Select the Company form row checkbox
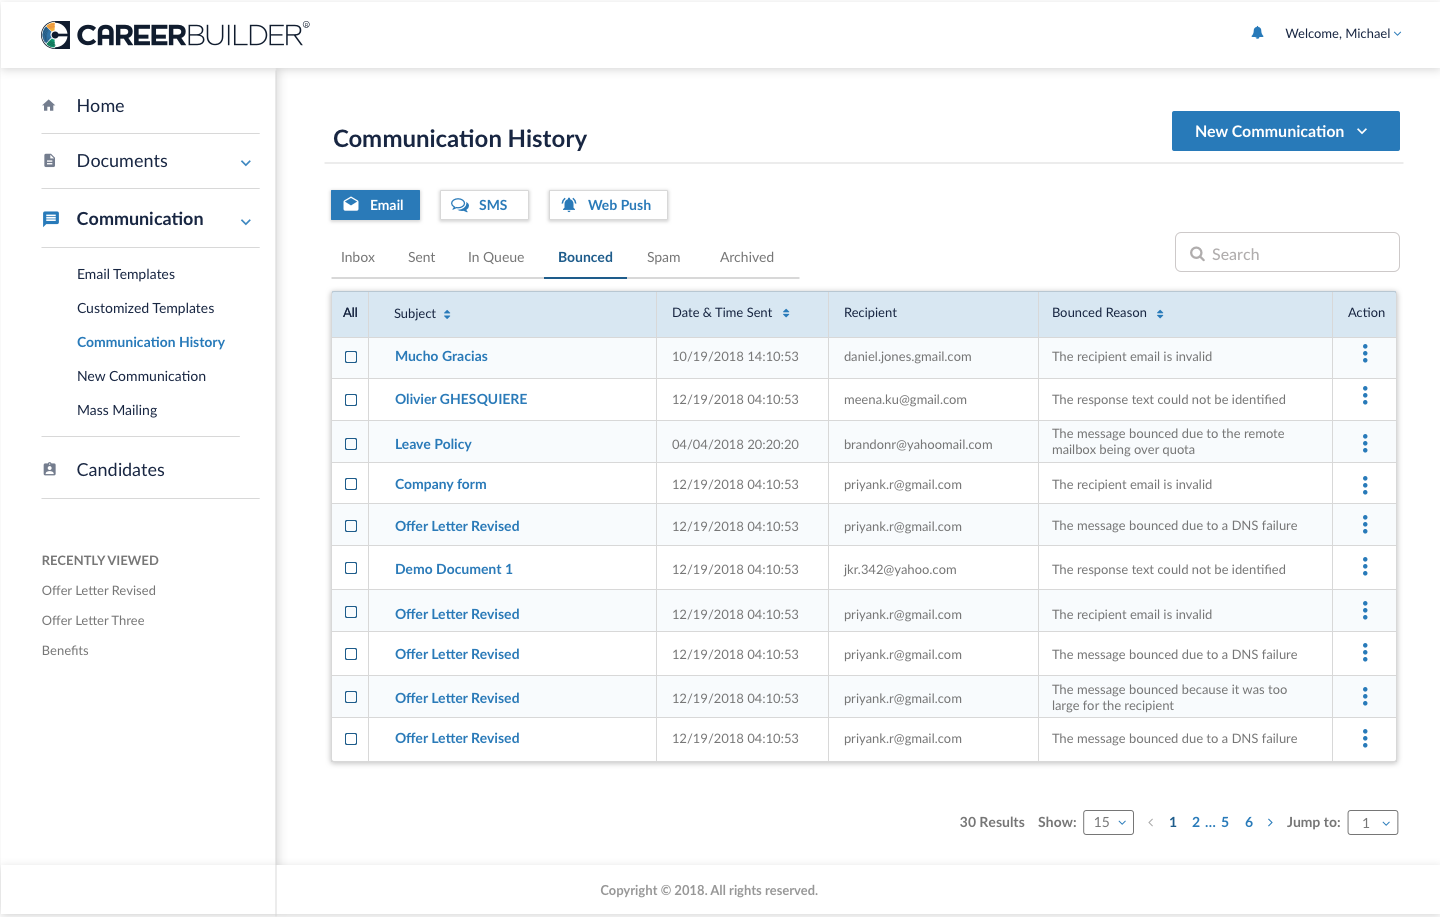This screenshot has height=917, width=1440. point(351,484)
